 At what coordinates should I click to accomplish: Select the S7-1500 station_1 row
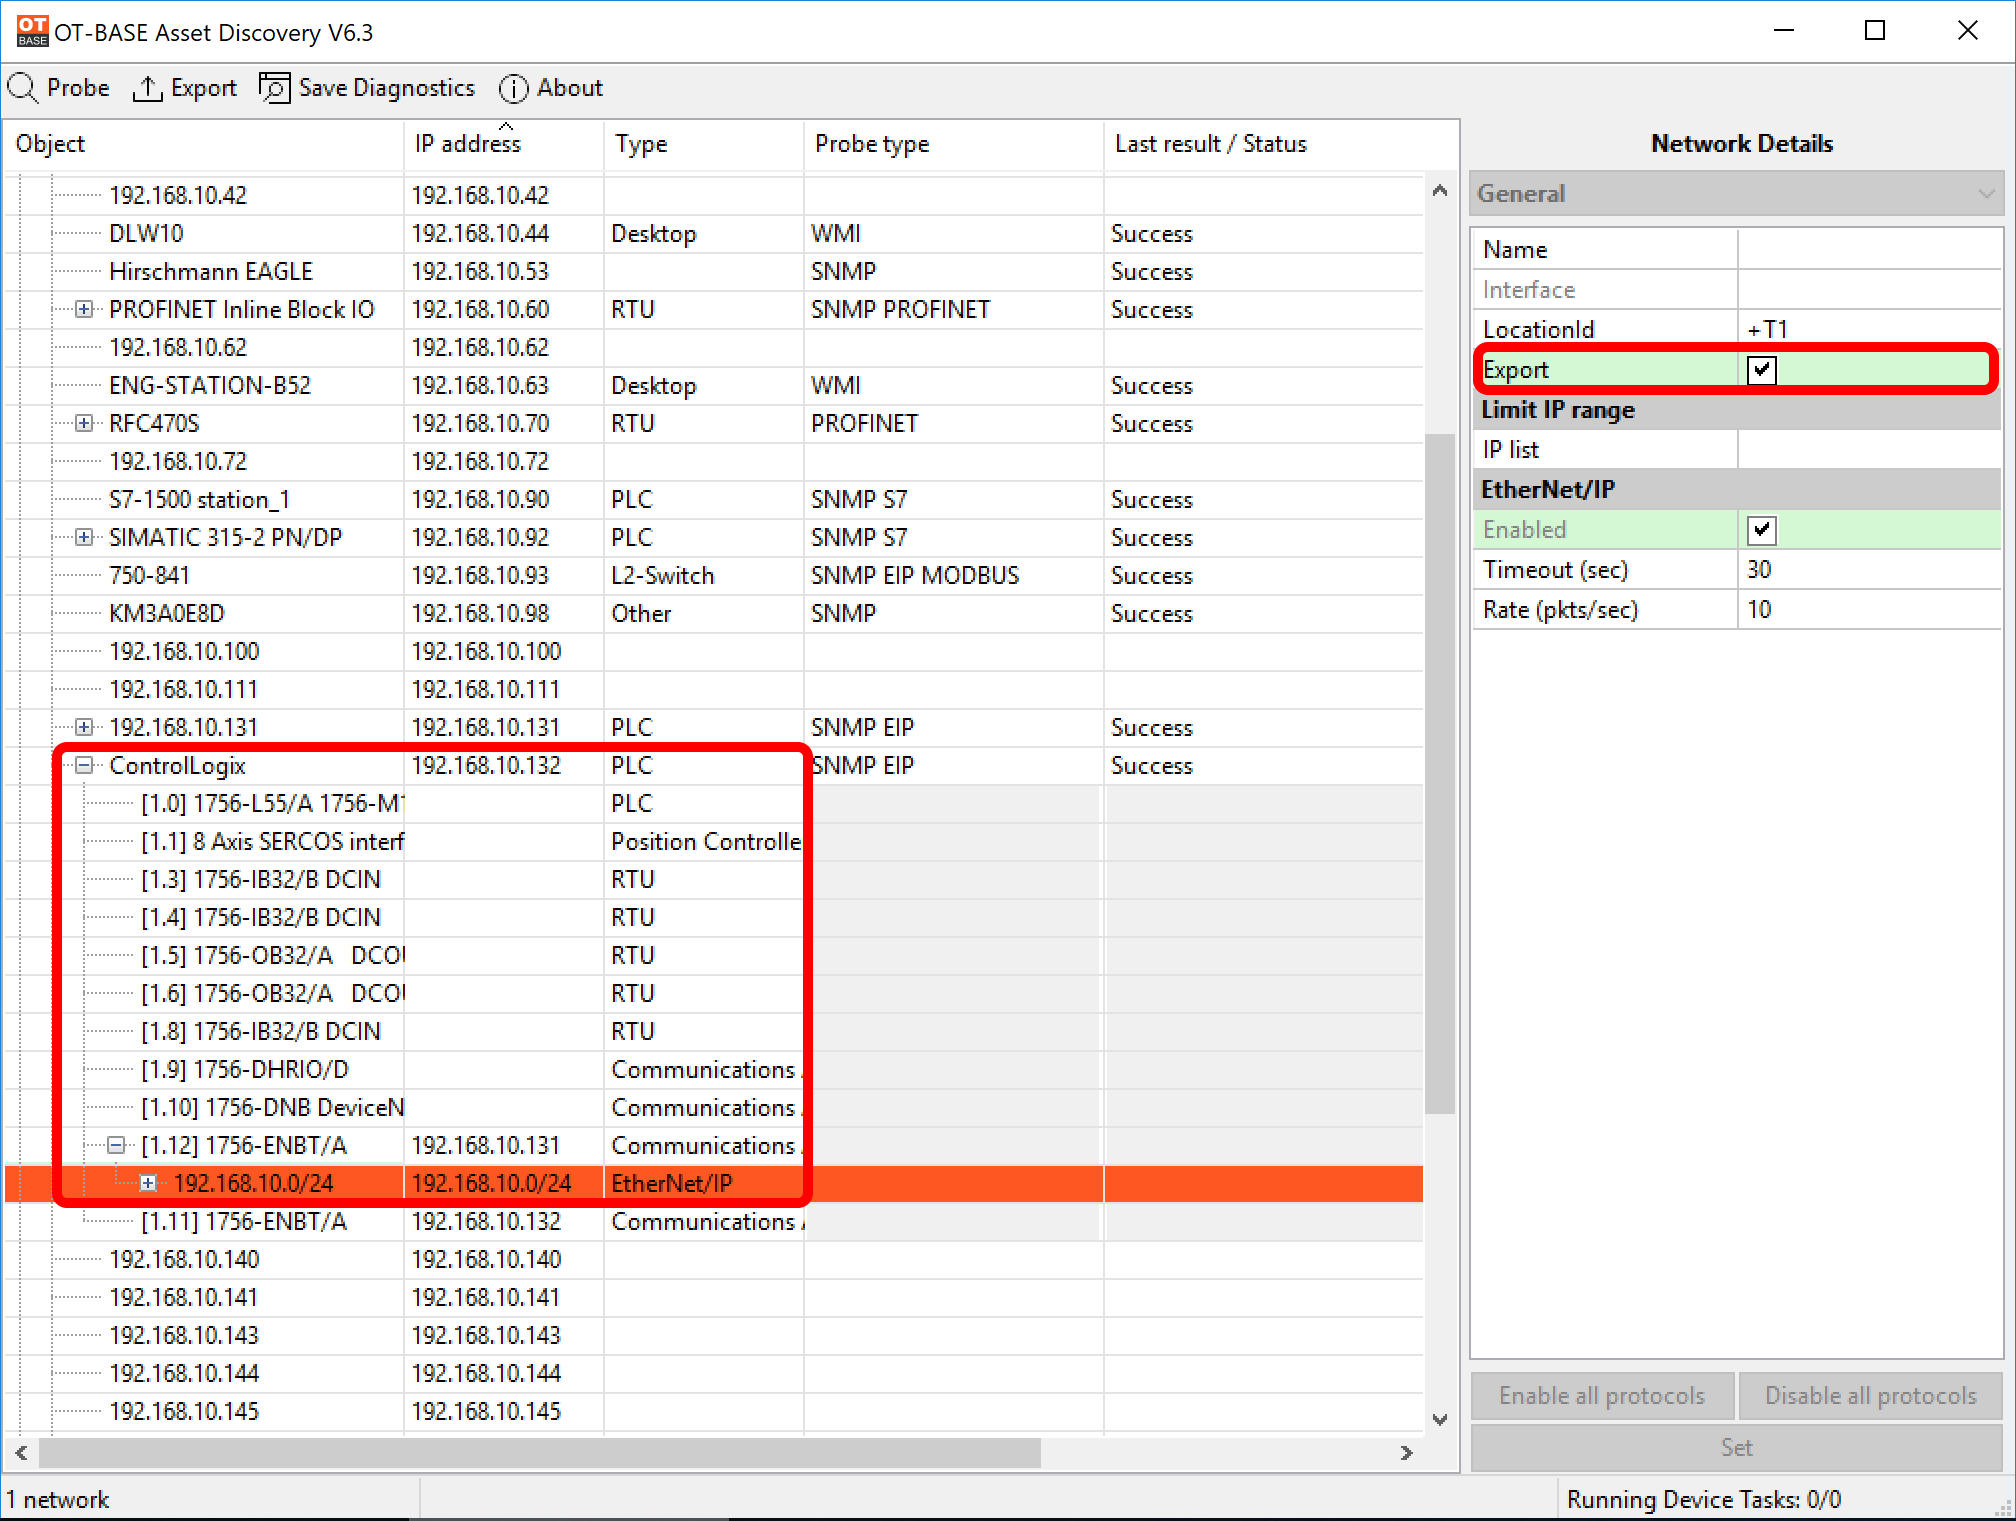pos(714,500)
